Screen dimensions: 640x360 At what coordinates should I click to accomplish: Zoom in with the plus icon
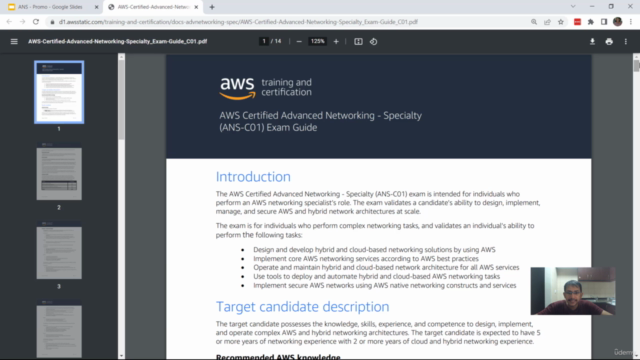pos(336,41)
